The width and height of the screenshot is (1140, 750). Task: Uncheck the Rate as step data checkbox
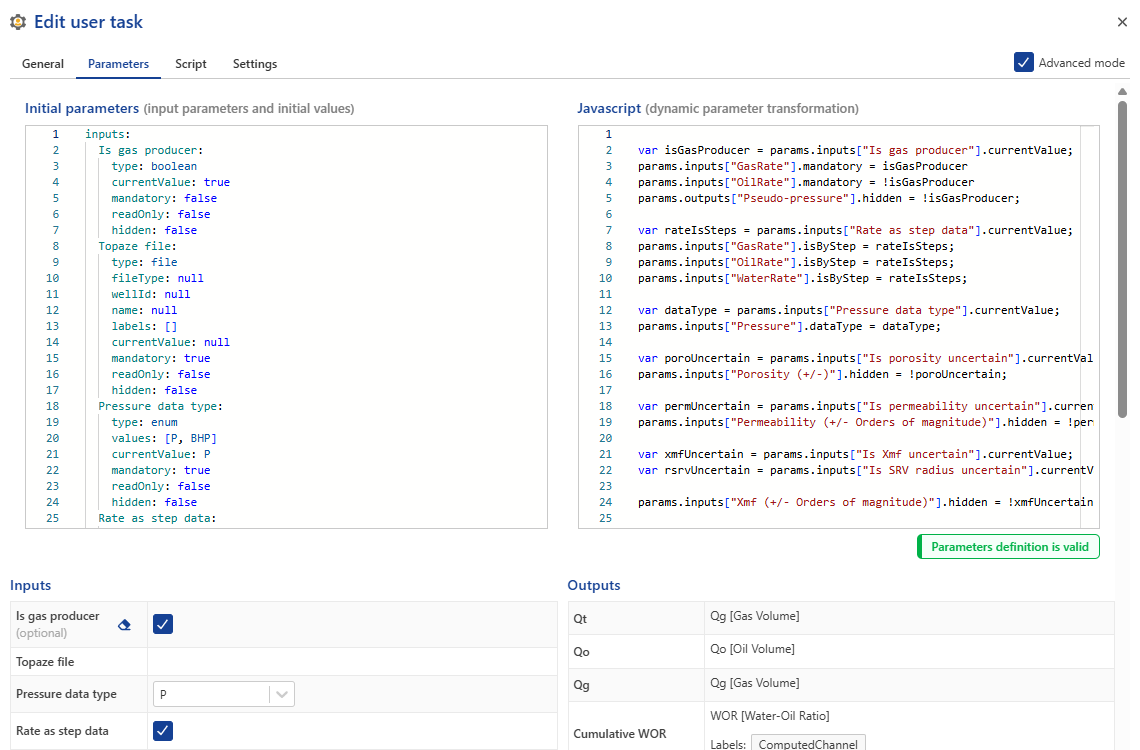click(163, 731)
